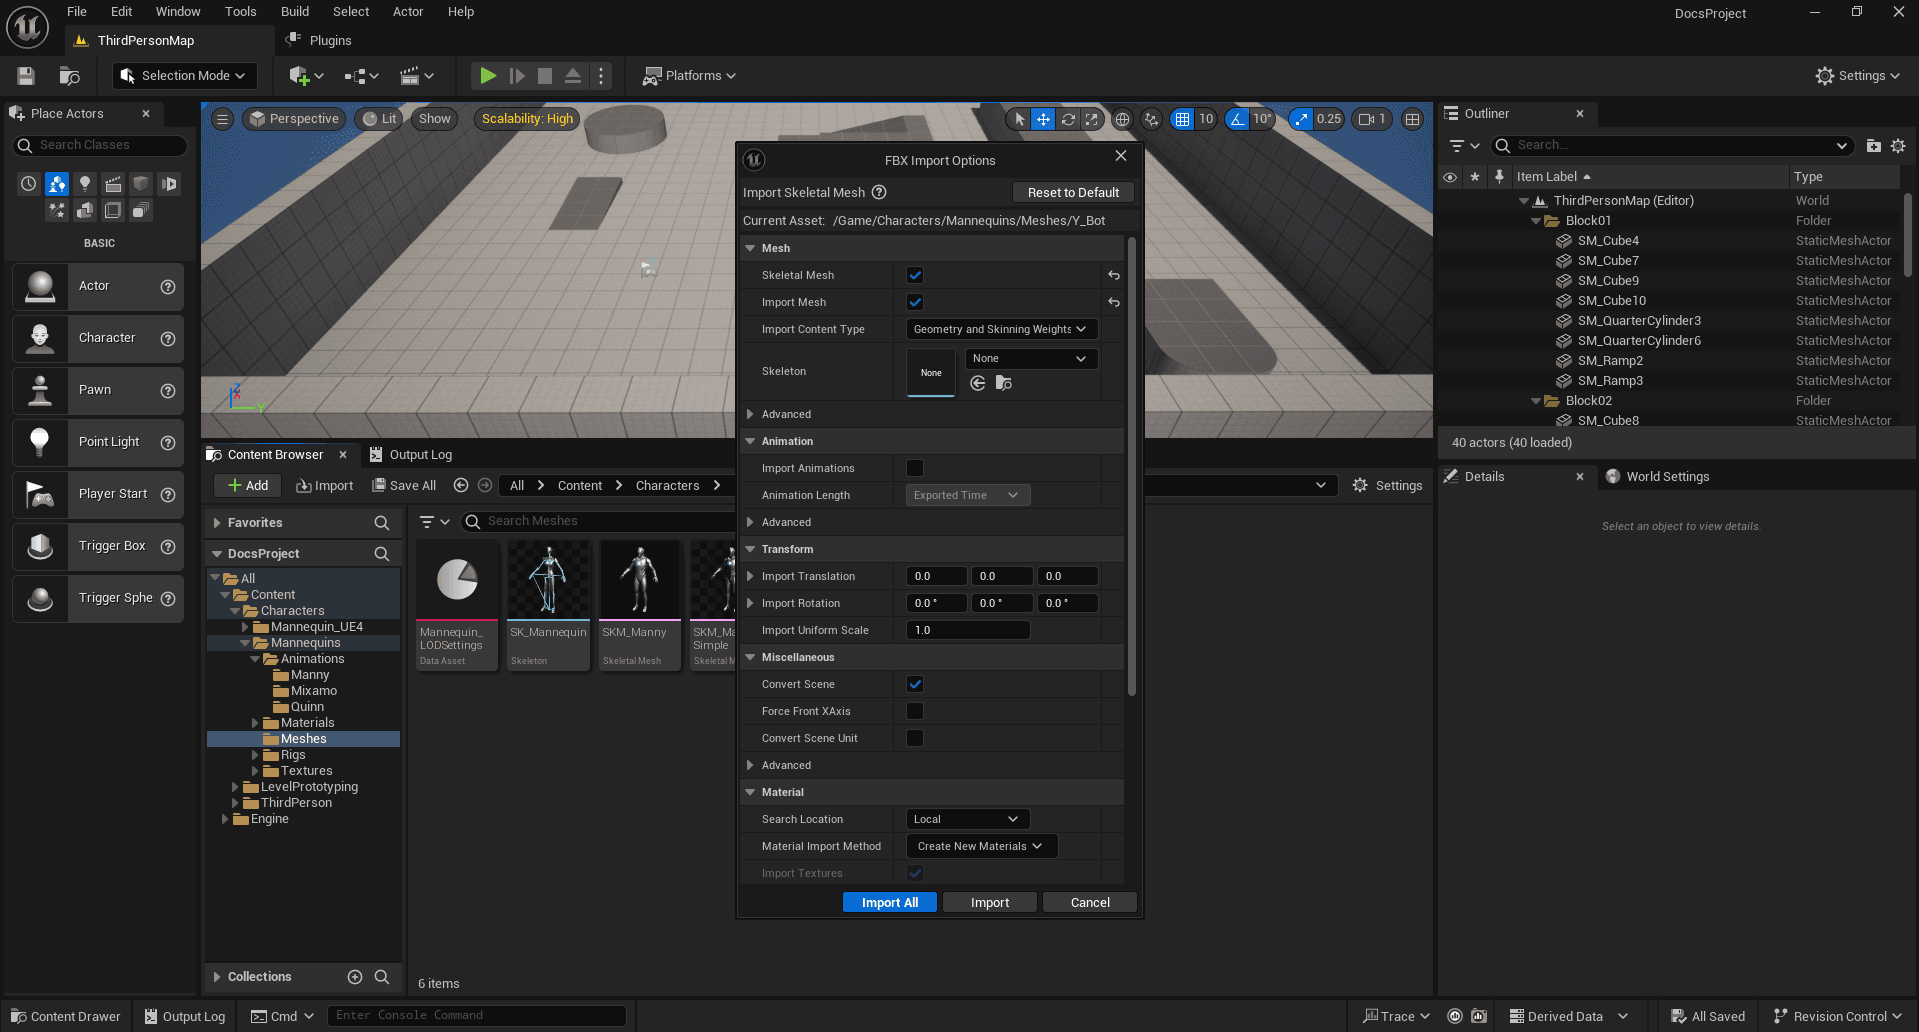Screen dimensions: 1919x1032
Task: Toggle the viewport grid snapping icon
Action: click(1182, 119)
